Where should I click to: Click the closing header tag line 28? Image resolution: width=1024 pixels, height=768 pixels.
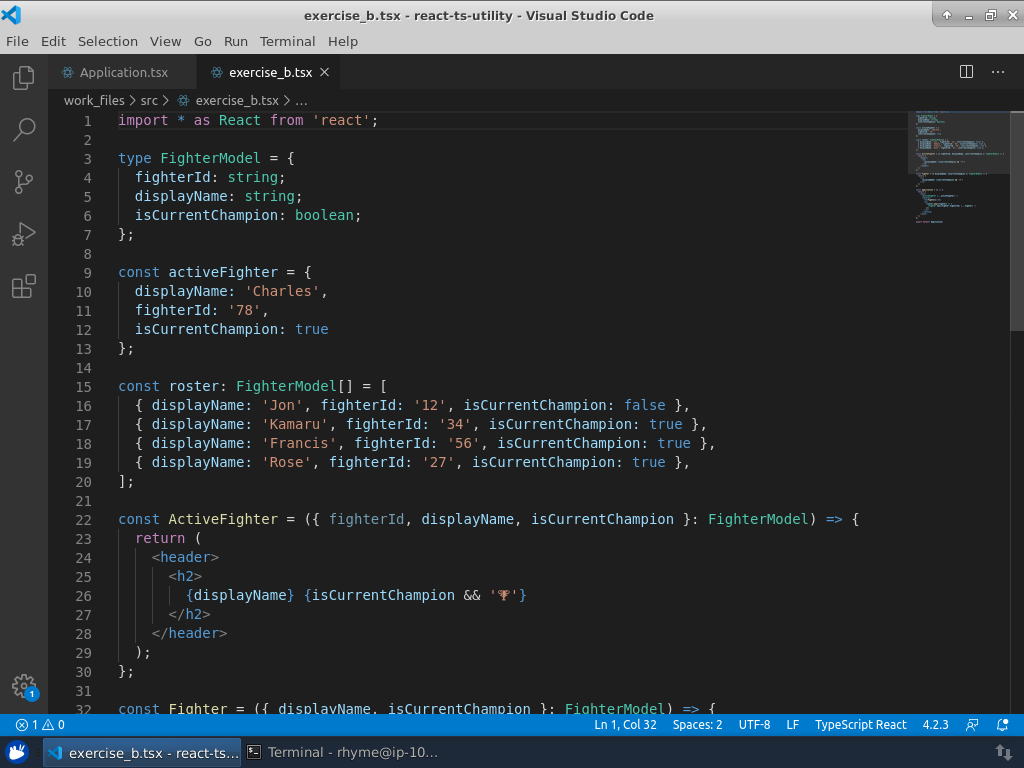coord(189,633)
